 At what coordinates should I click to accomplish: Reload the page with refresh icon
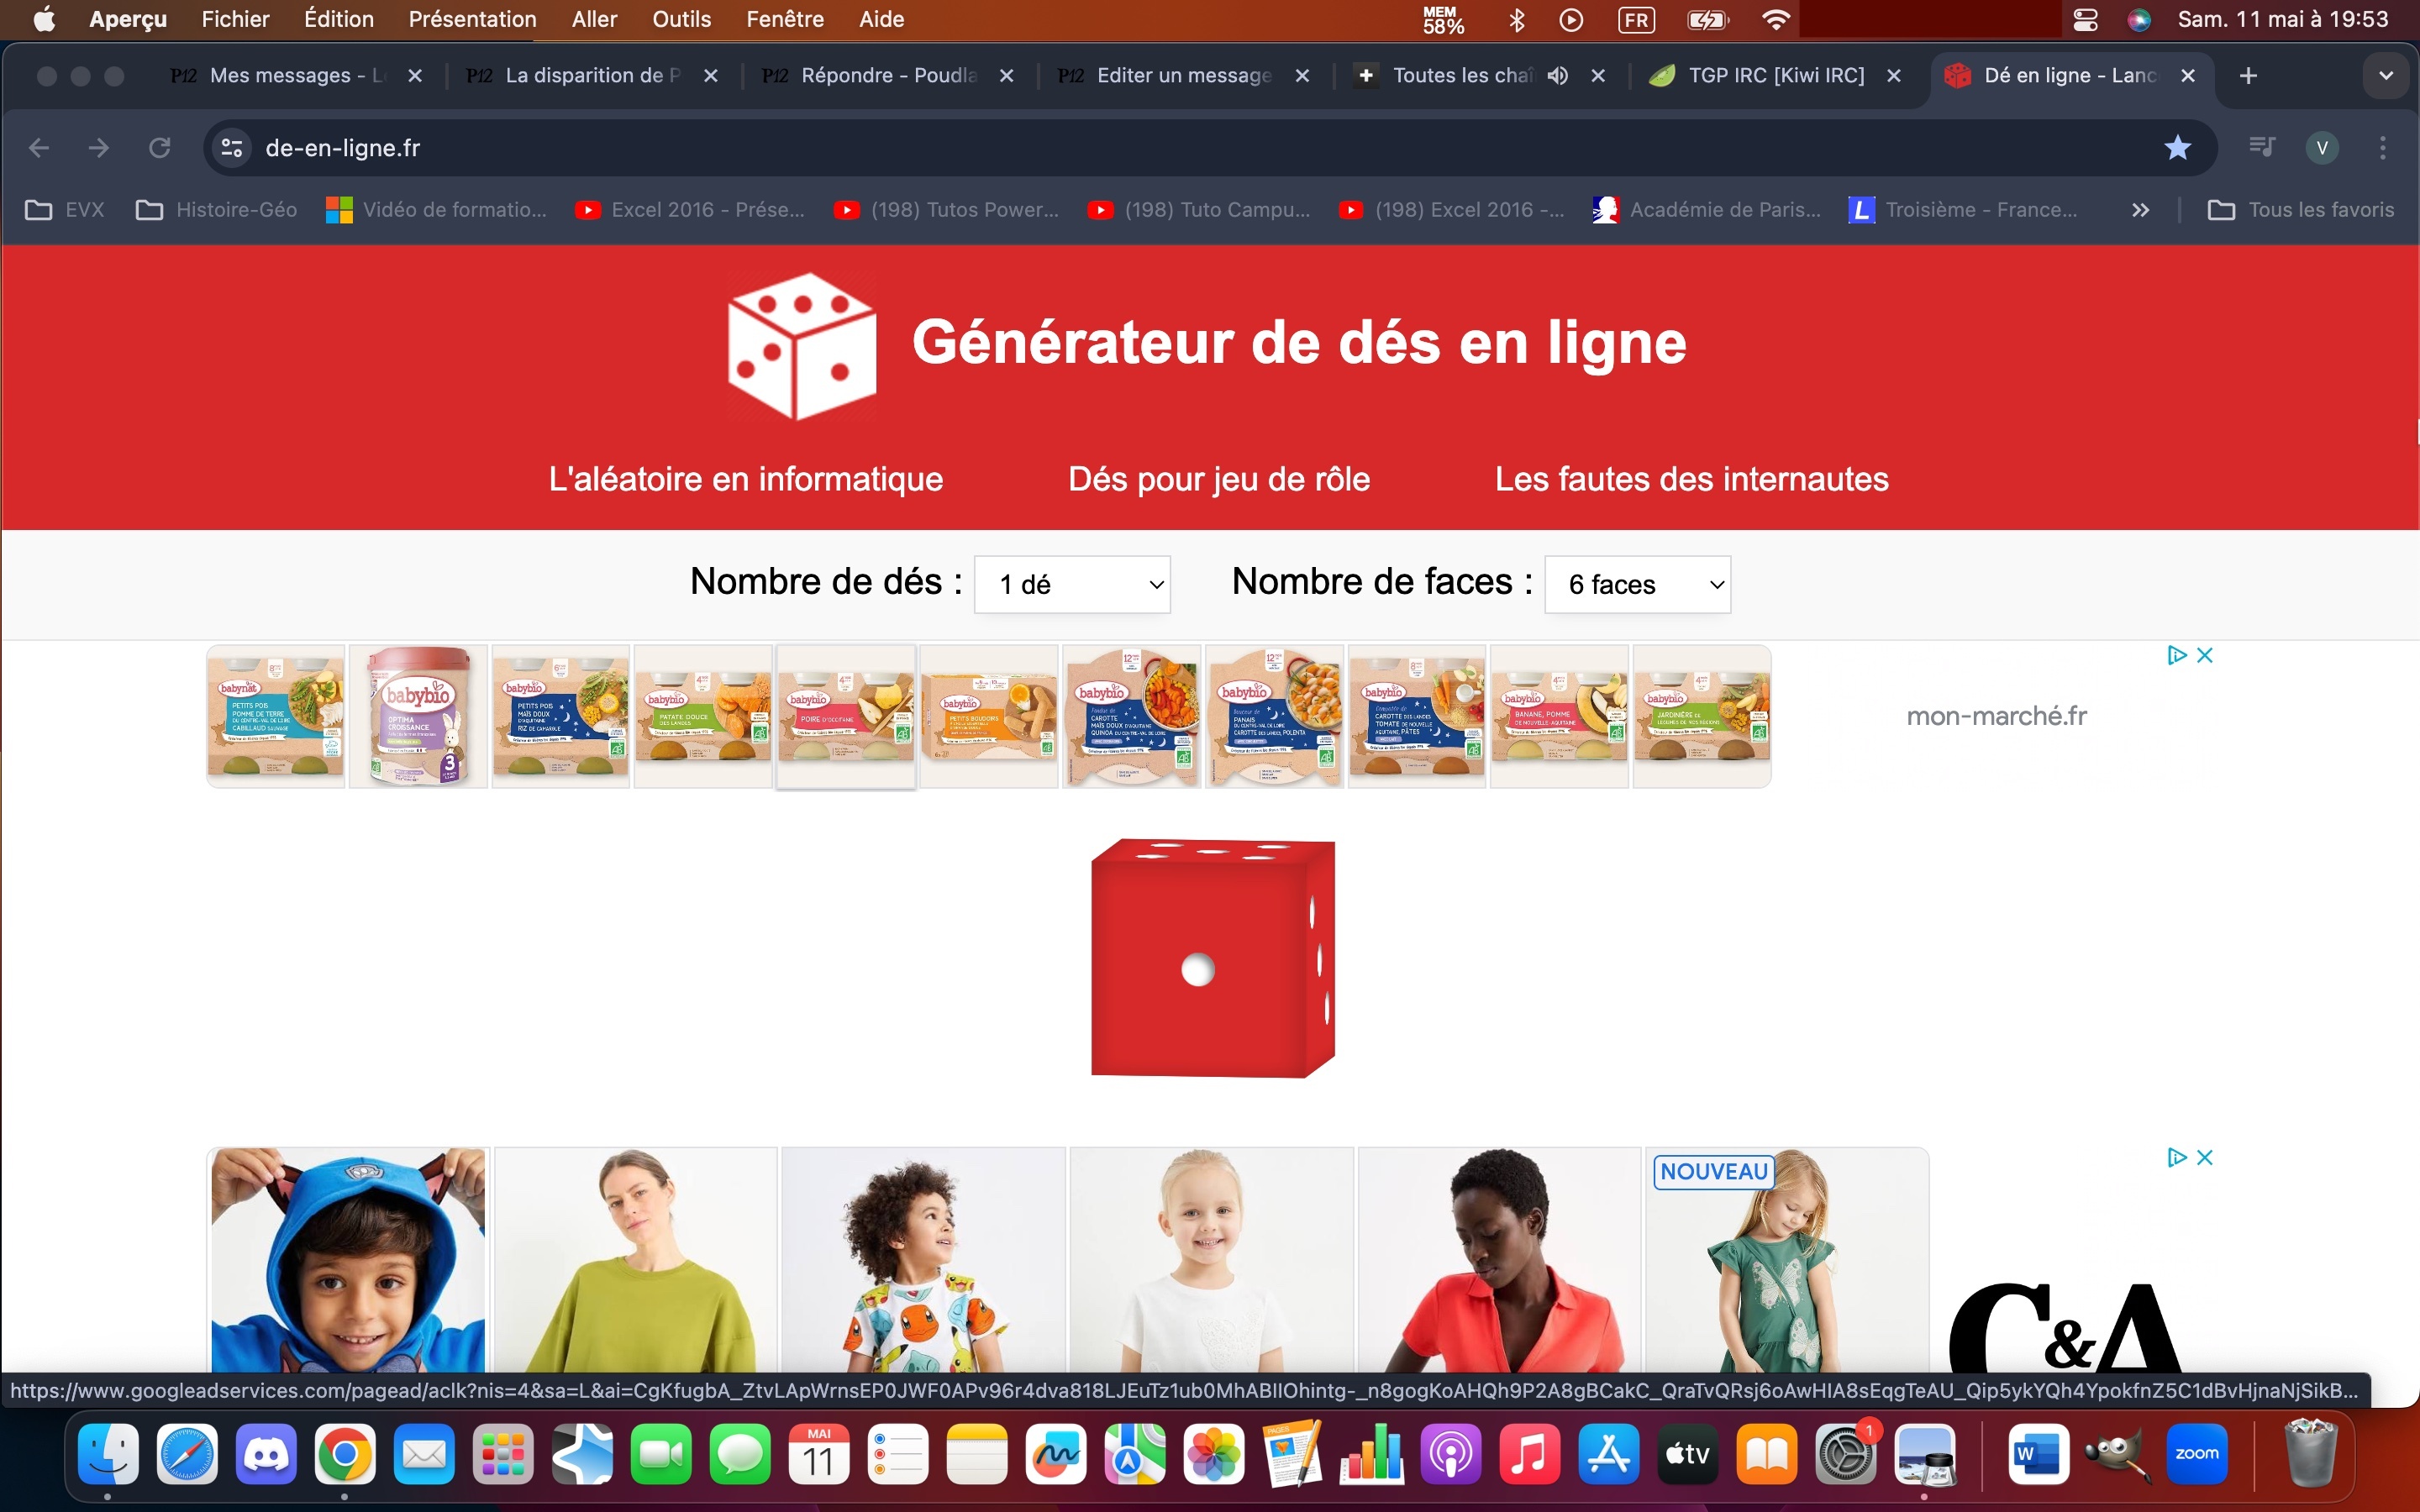coord(159,148)
